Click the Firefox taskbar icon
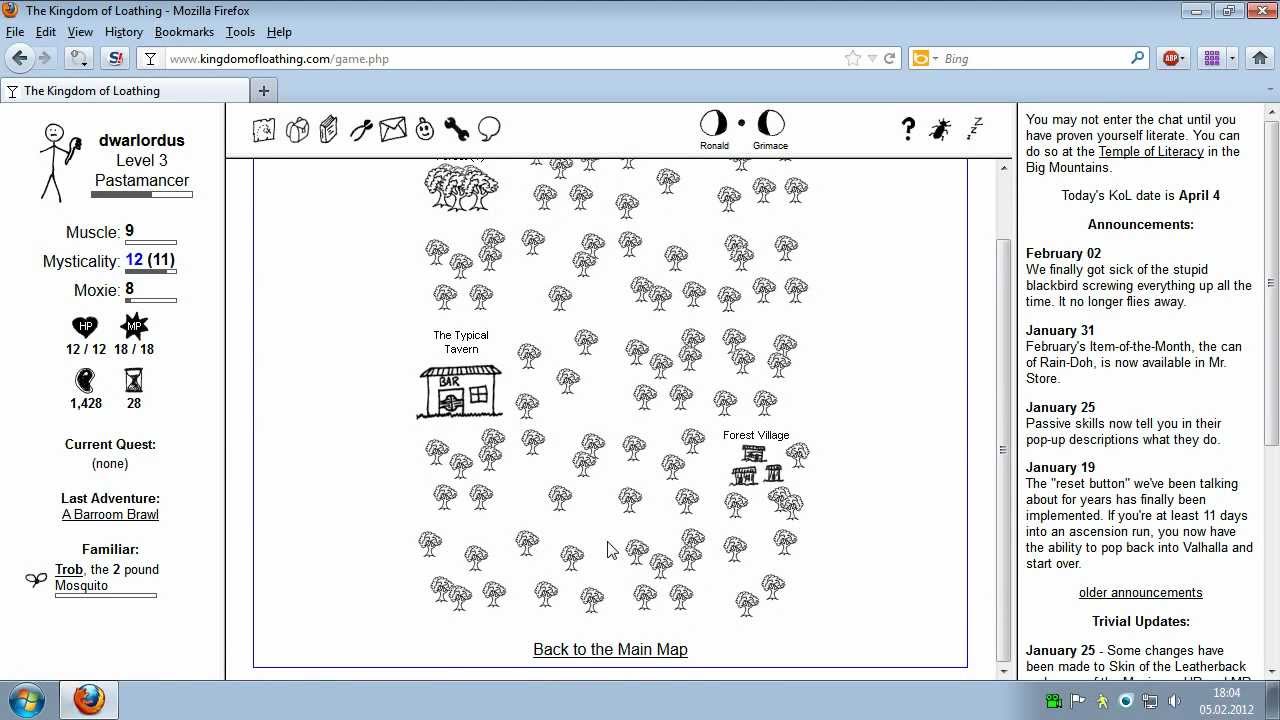The height and width of the screenshot is (720, 1280). coord(88,700)
